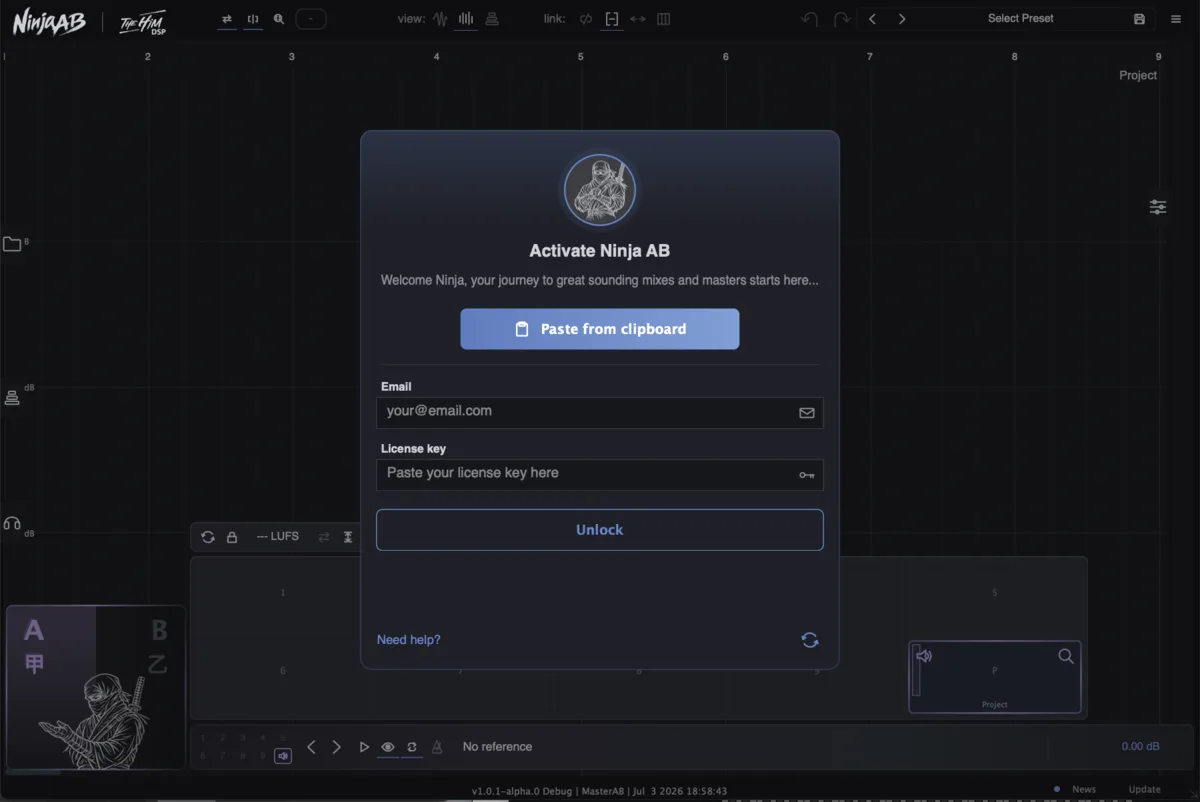Click the envelope icon in Email field
The image size is (1200, 802).
(806, 412)
